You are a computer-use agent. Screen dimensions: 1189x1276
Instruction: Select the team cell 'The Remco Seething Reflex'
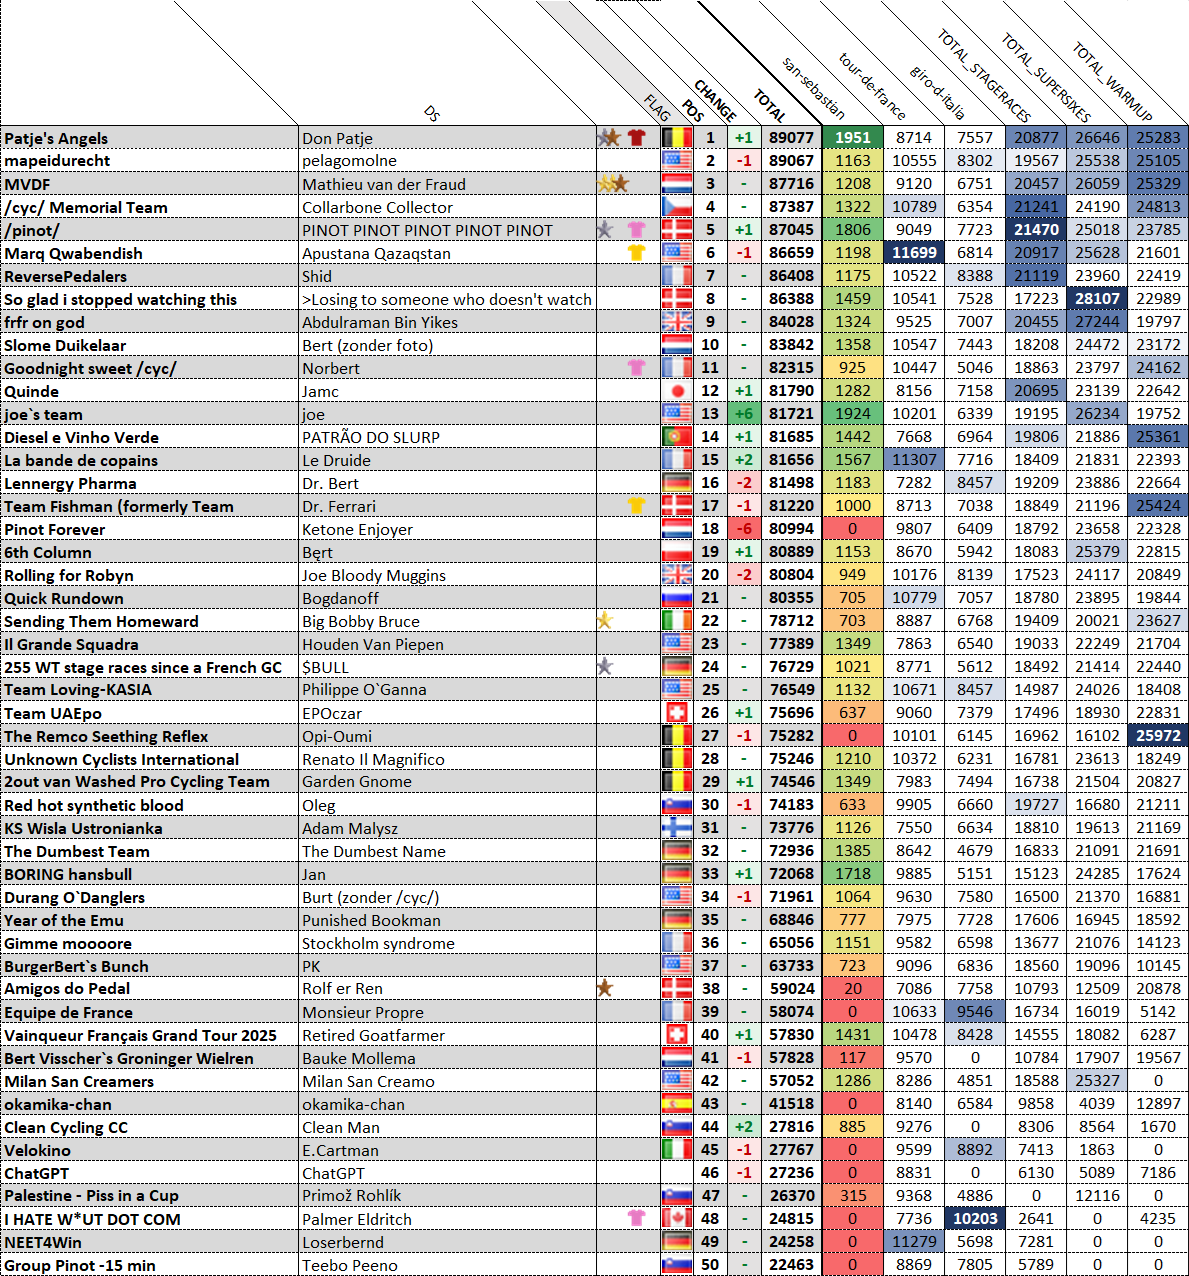tap(150, 736)
